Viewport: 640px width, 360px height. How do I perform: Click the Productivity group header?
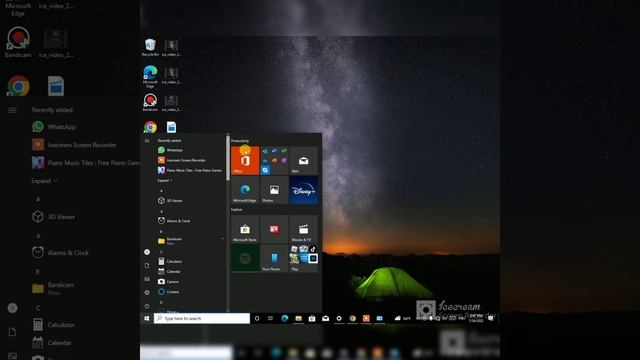point(240,141)
